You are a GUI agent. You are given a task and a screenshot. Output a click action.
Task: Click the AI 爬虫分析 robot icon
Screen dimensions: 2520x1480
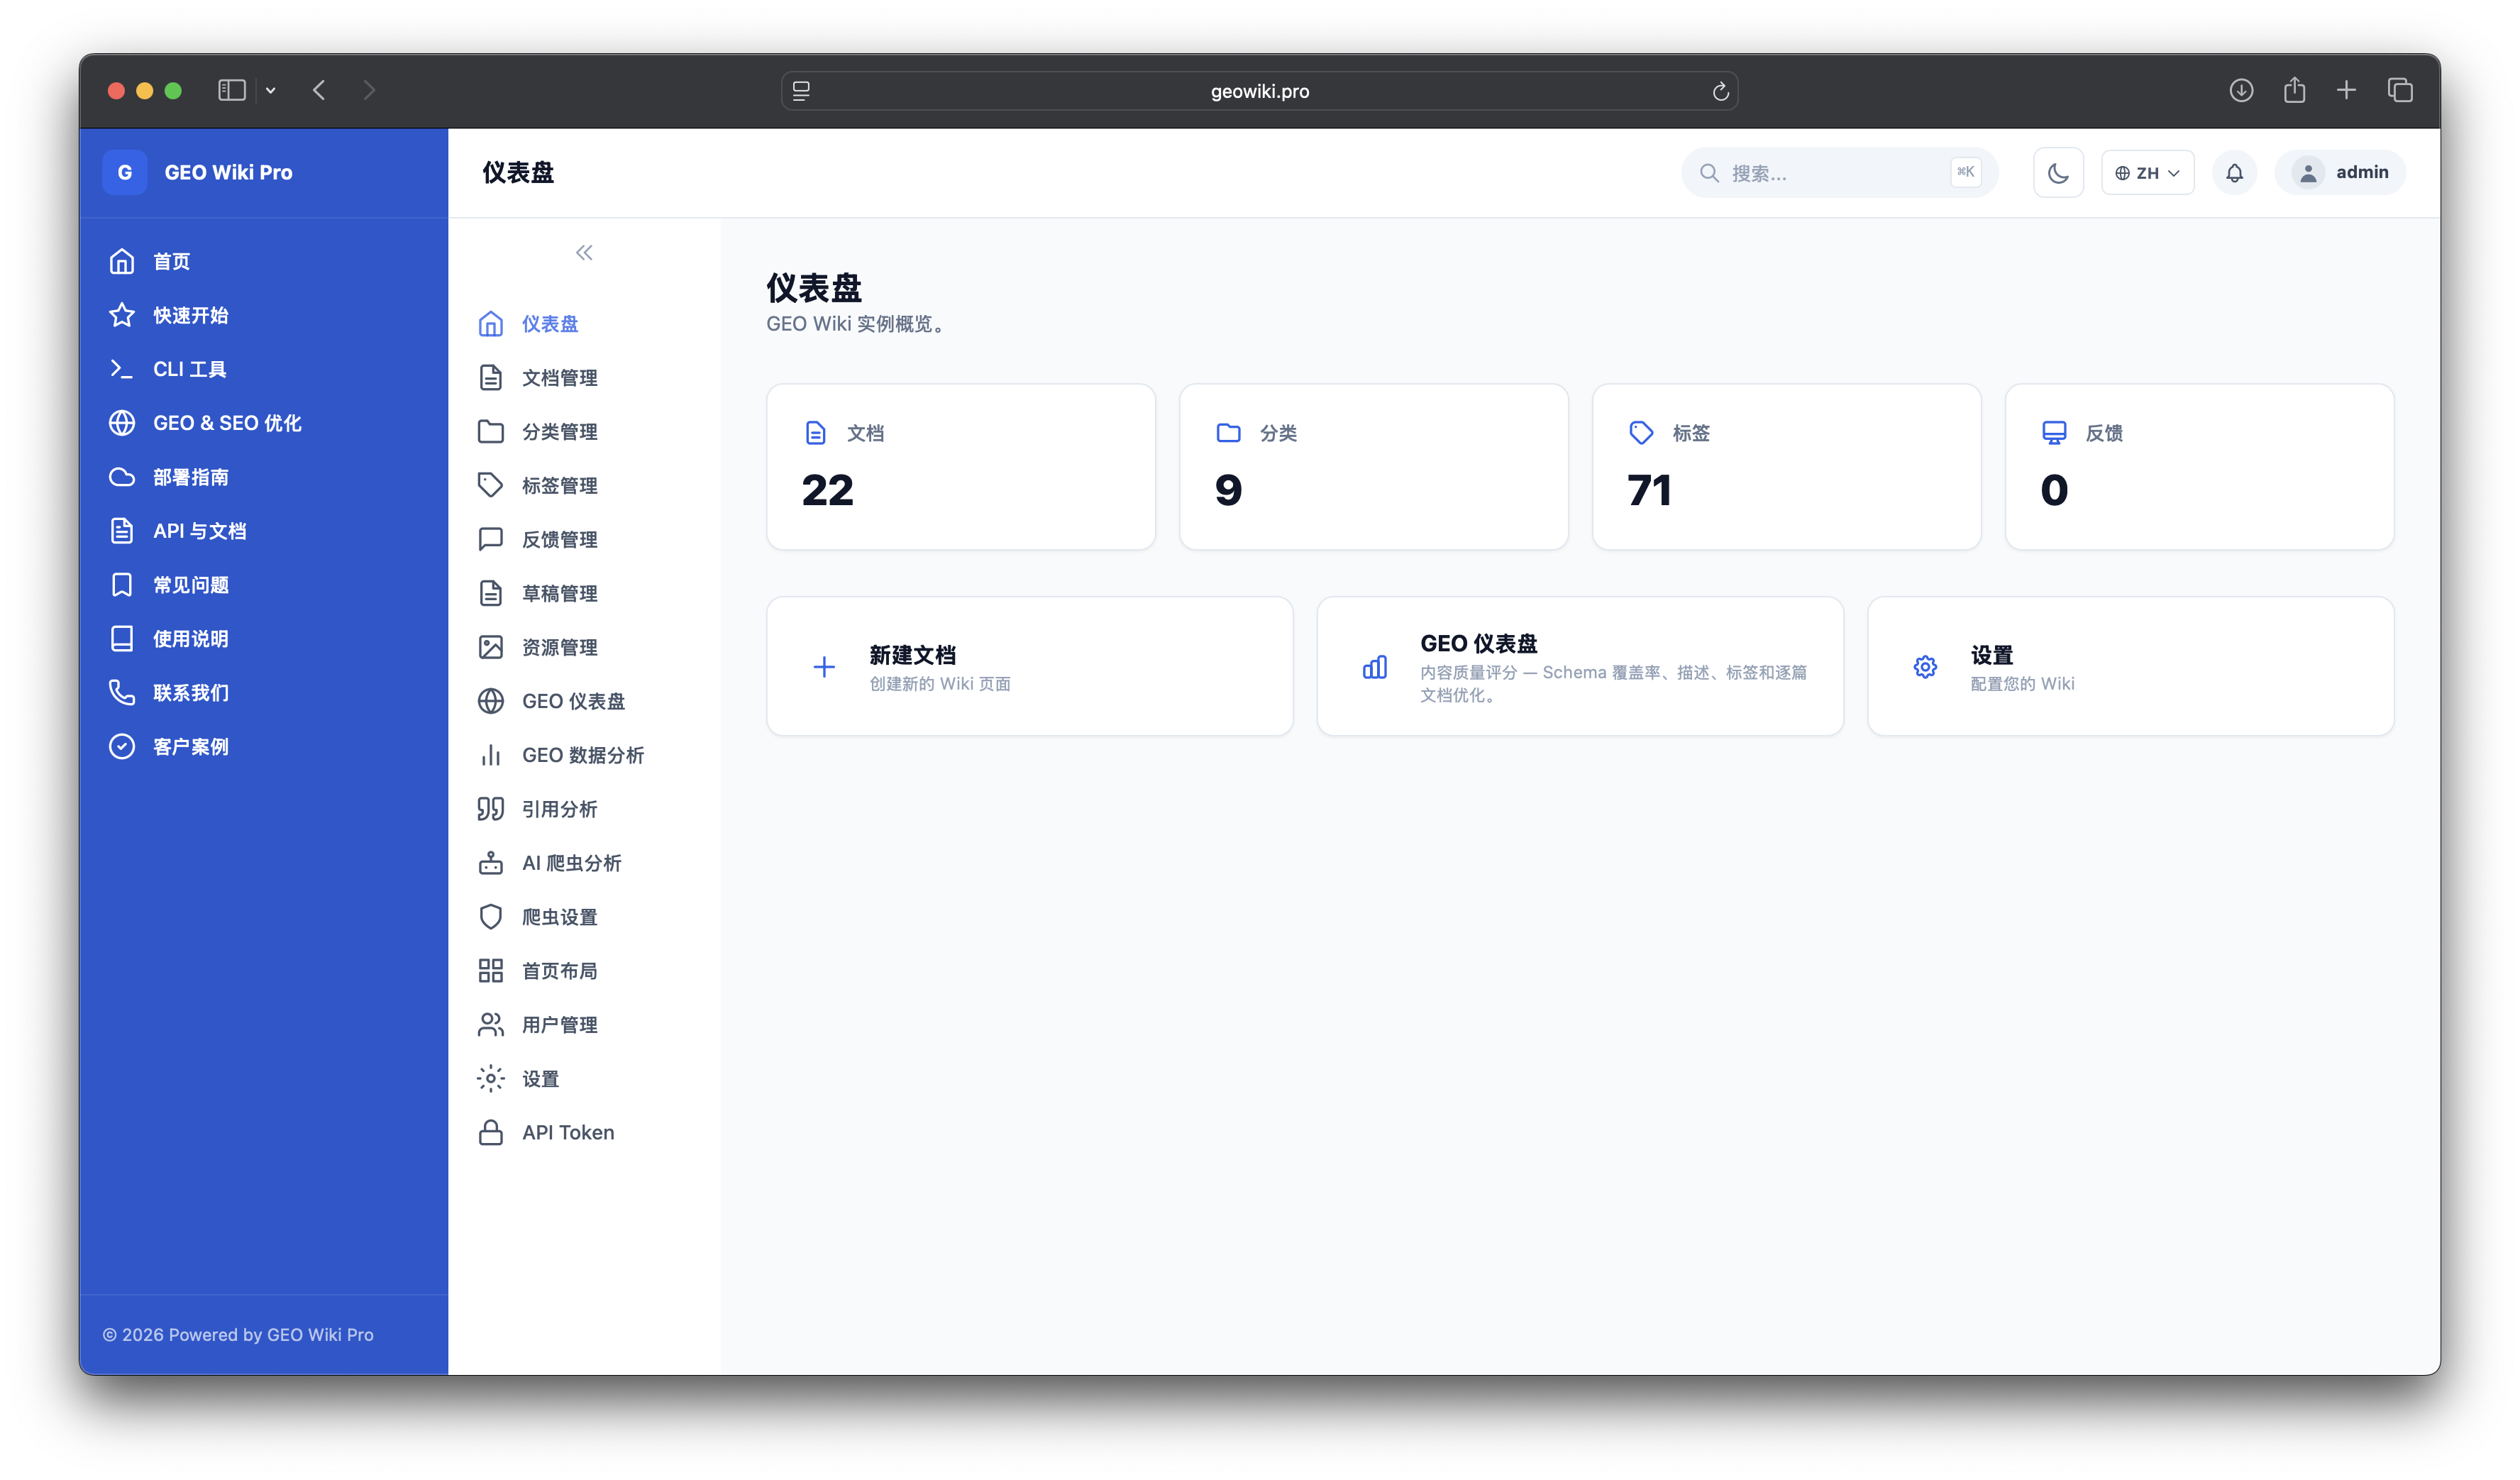(x=490, y=863)
